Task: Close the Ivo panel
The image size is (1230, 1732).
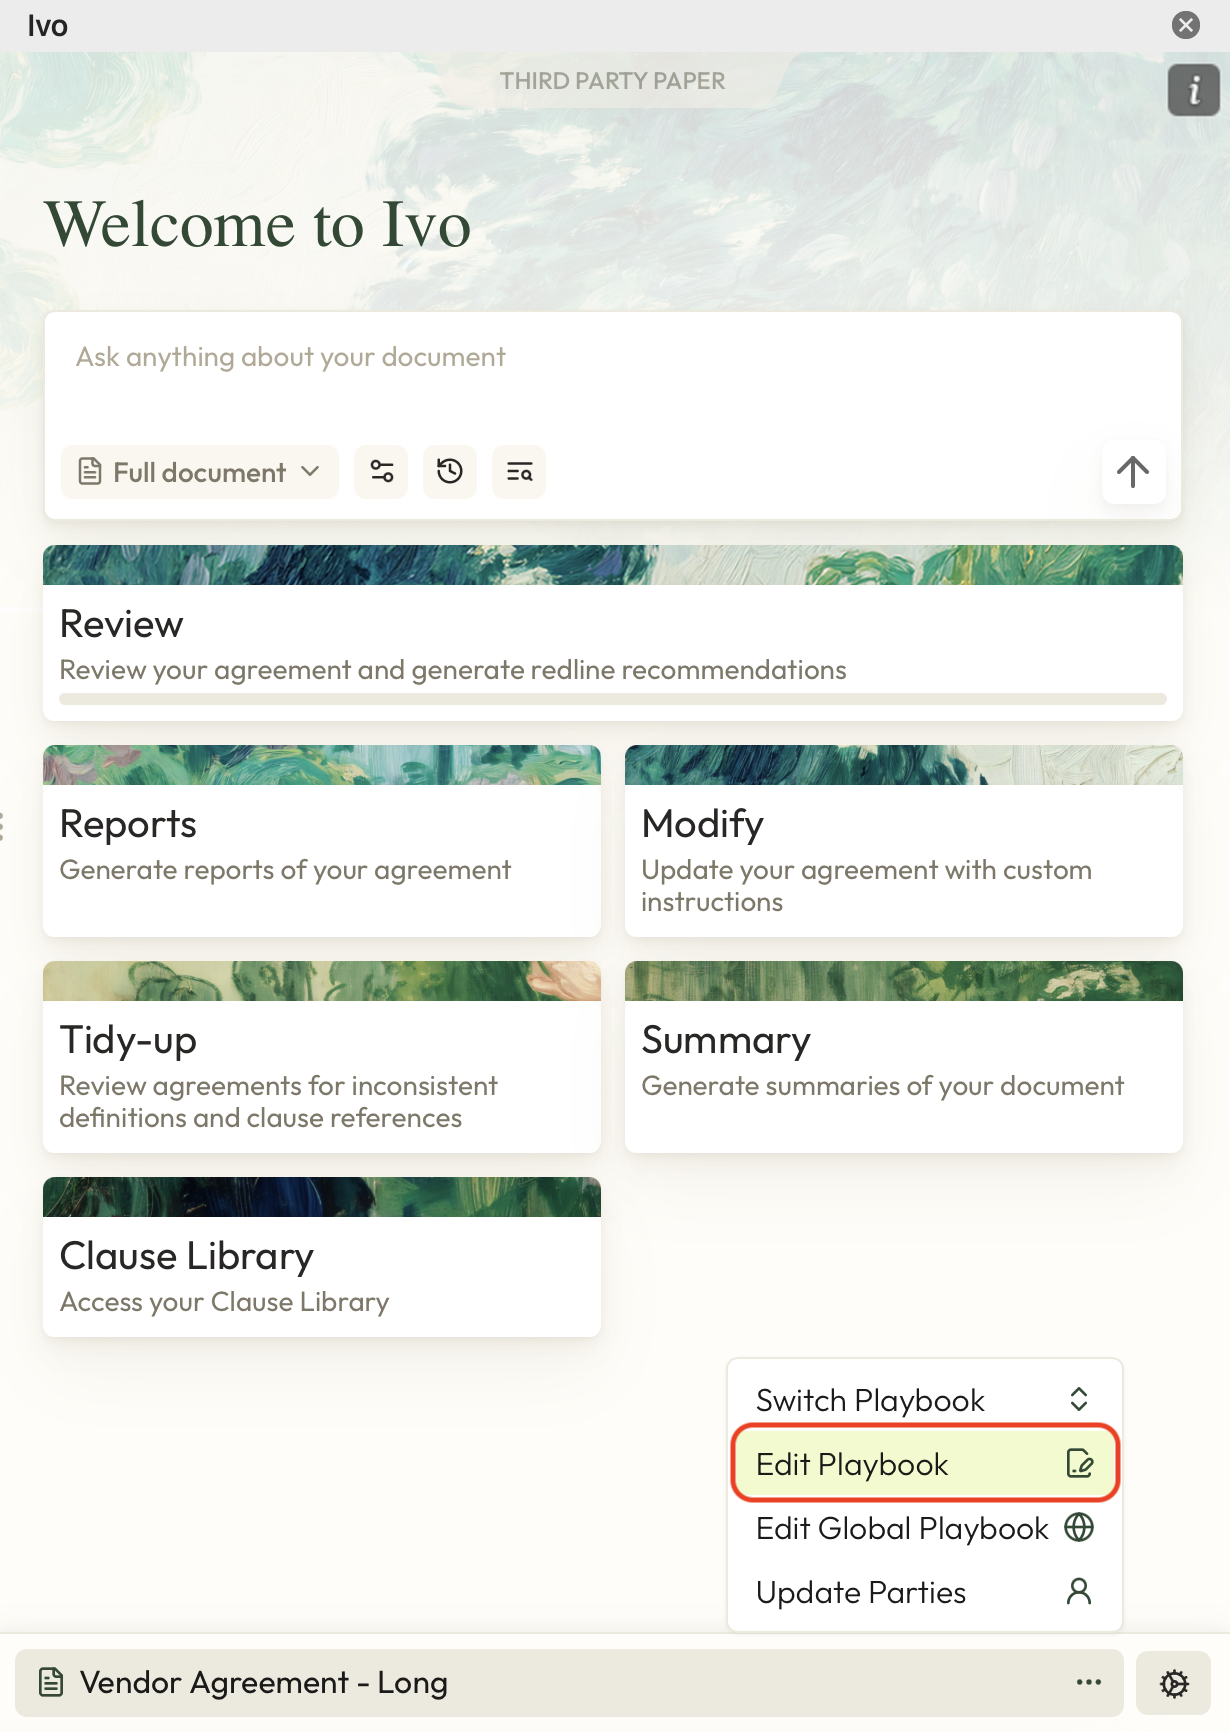Action: tap(1186, 25)
